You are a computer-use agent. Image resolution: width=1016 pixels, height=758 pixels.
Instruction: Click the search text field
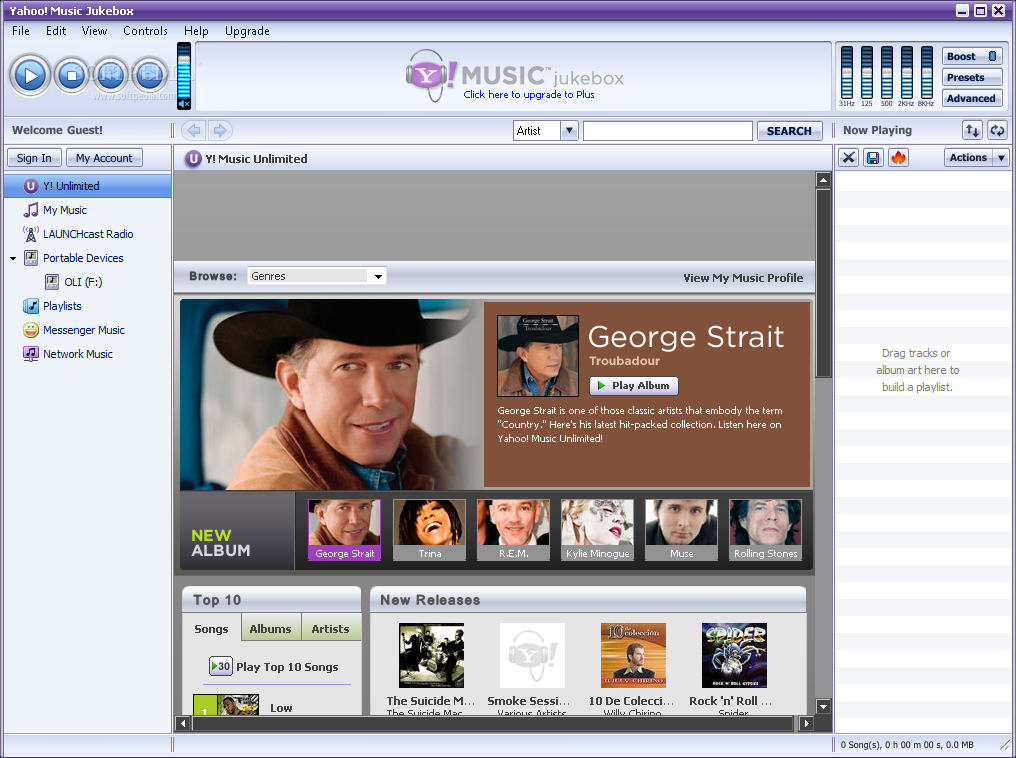point(667,130)
